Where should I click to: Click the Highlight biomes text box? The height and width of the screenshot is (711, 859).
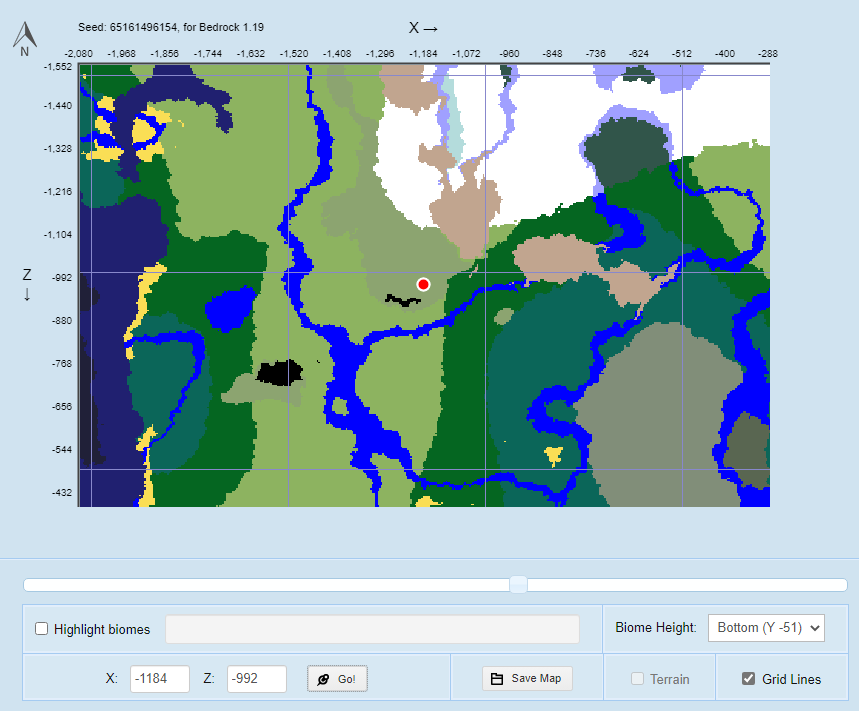coord(372,629)
